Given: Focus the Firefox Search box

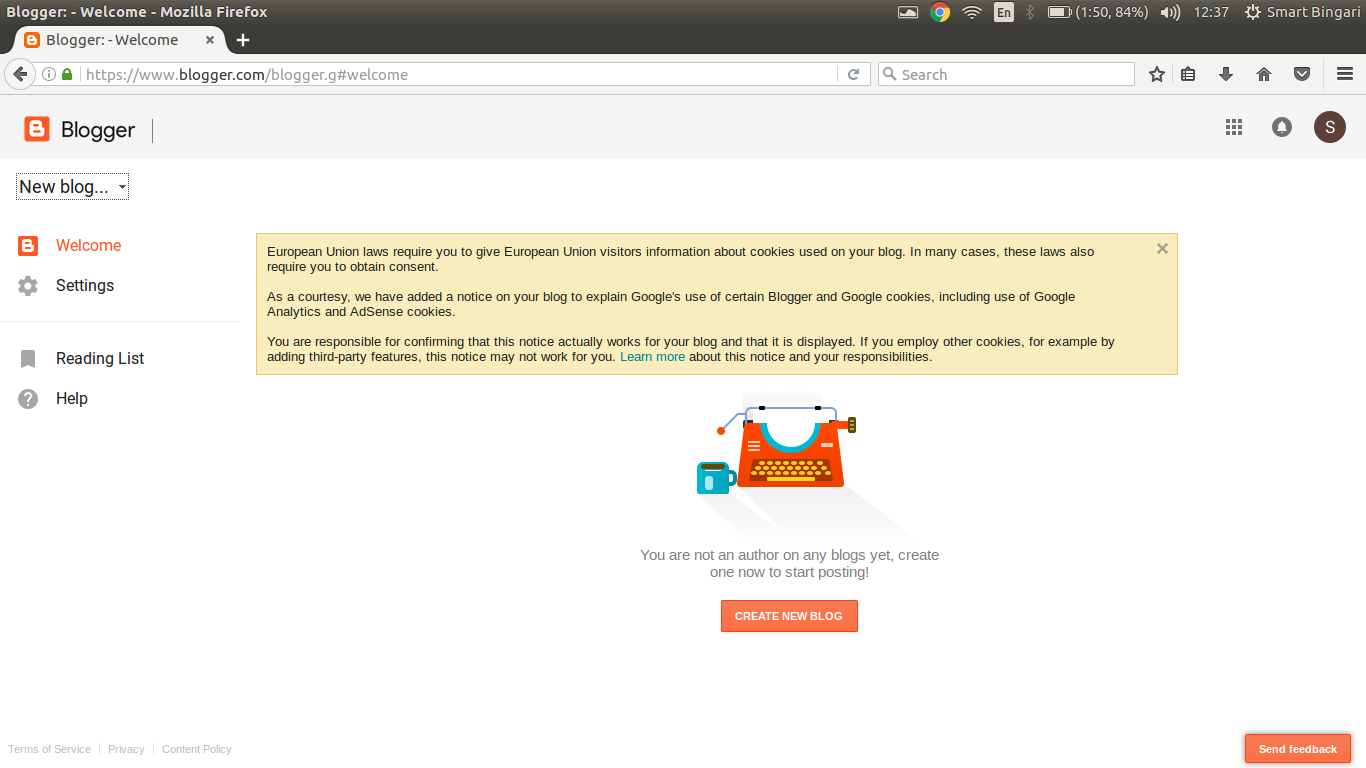Looking at the screenshot, I should tap(1006, 74).
